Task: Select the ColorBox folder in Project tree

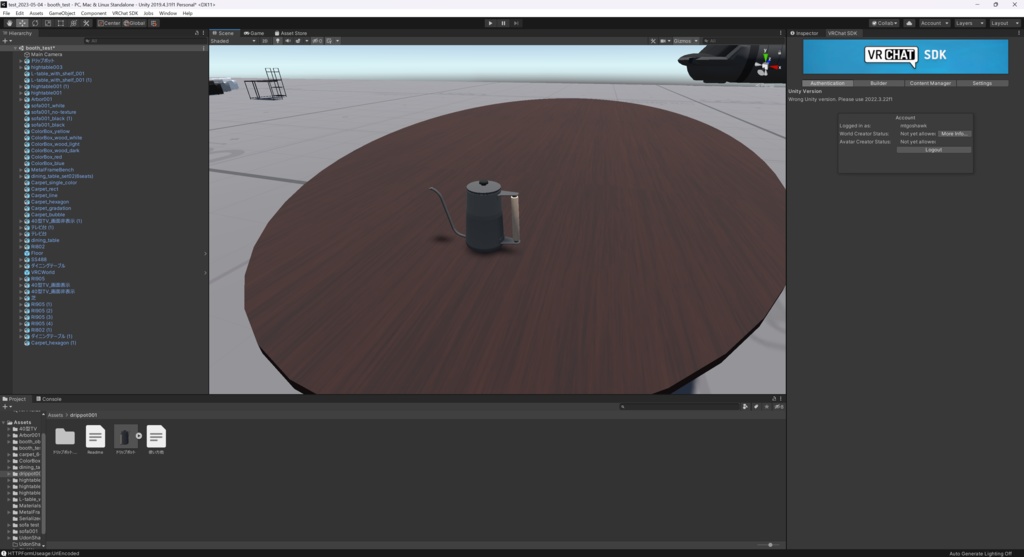Action: 27,461
